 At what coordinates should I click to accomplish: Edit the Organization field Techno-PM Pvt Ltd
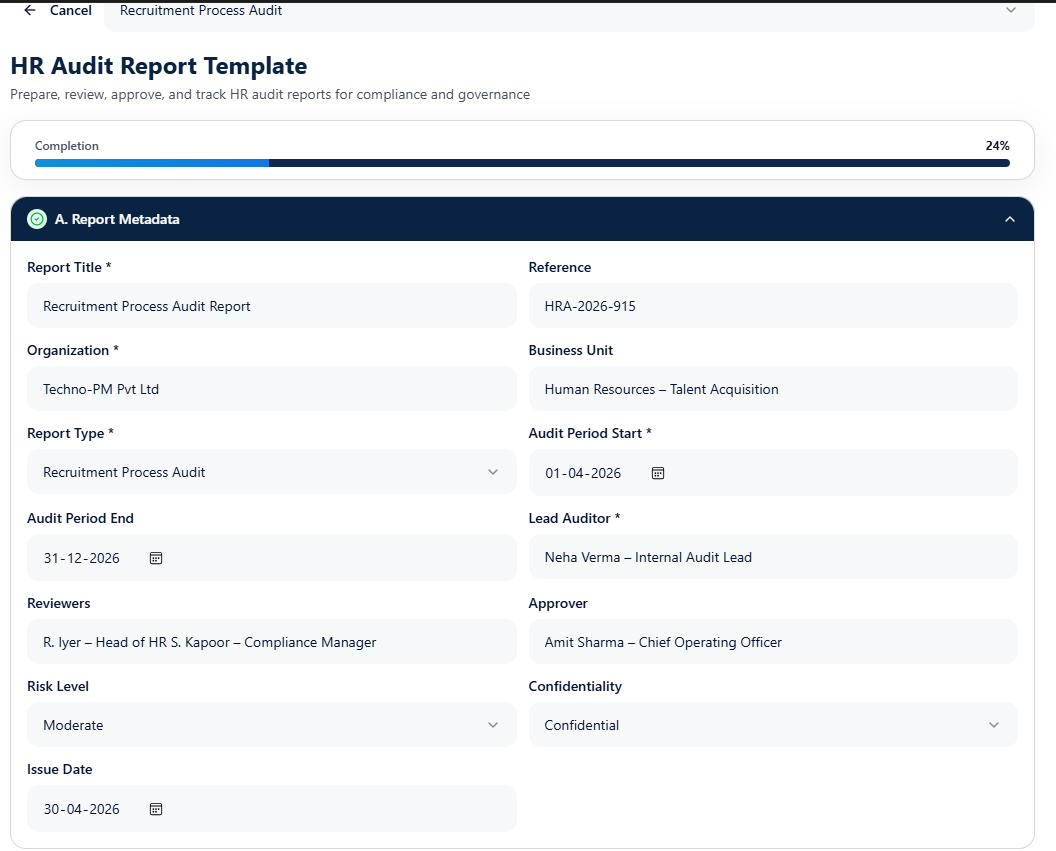coord(271,388)
